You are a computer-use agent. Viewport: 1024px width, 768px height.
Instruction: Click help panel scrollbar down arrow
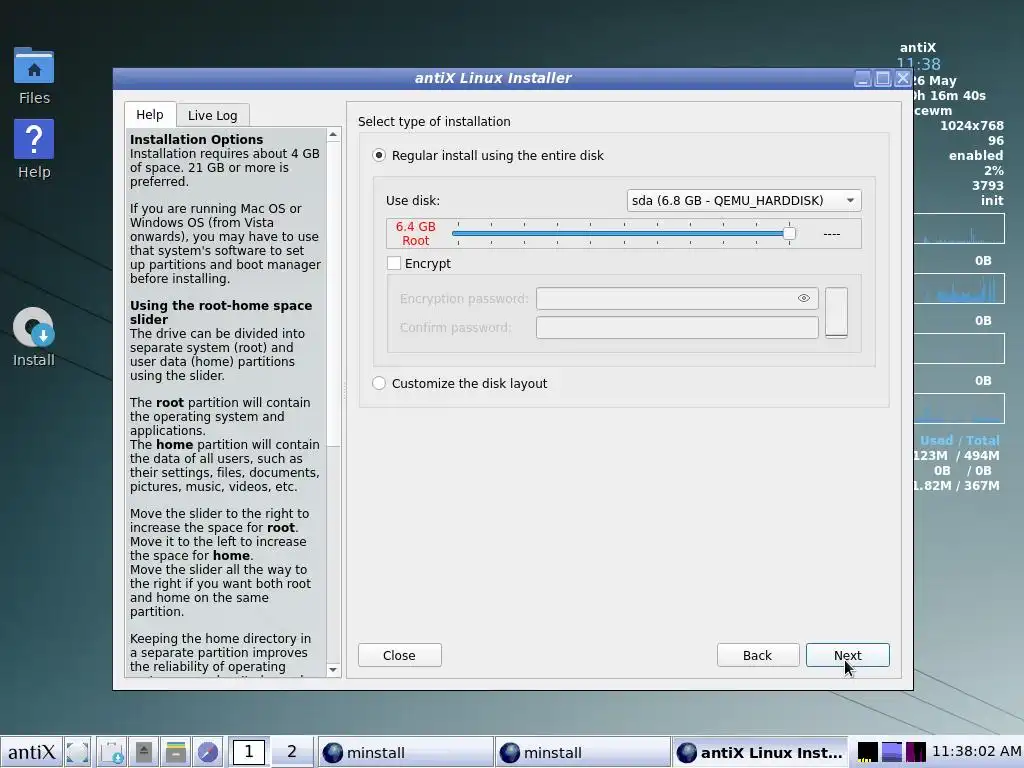click(x=334, y=669)
